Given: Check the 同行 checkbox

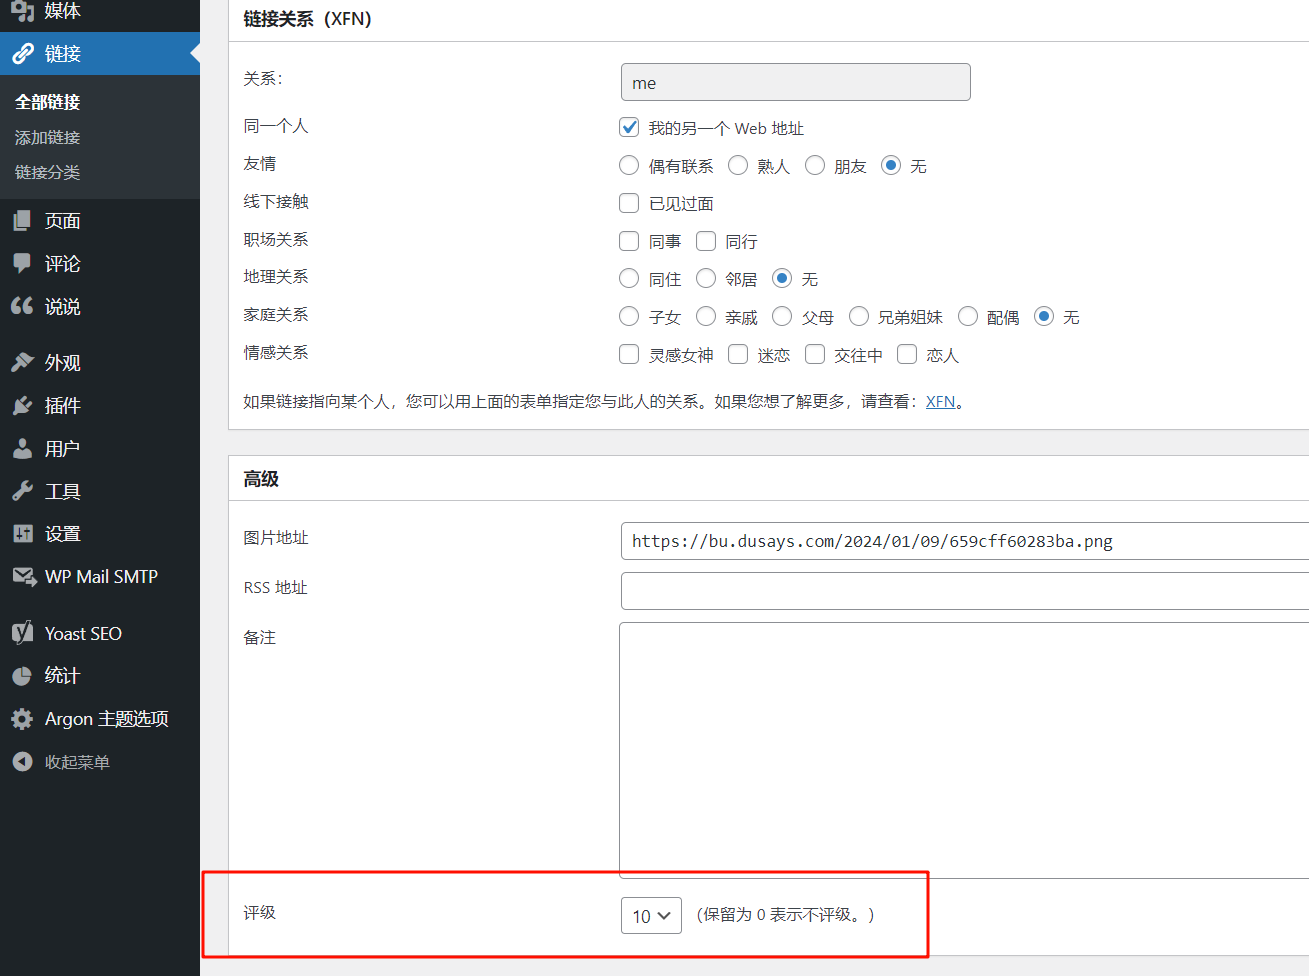Looking at the screenshot, I should (x=706, y=241).
